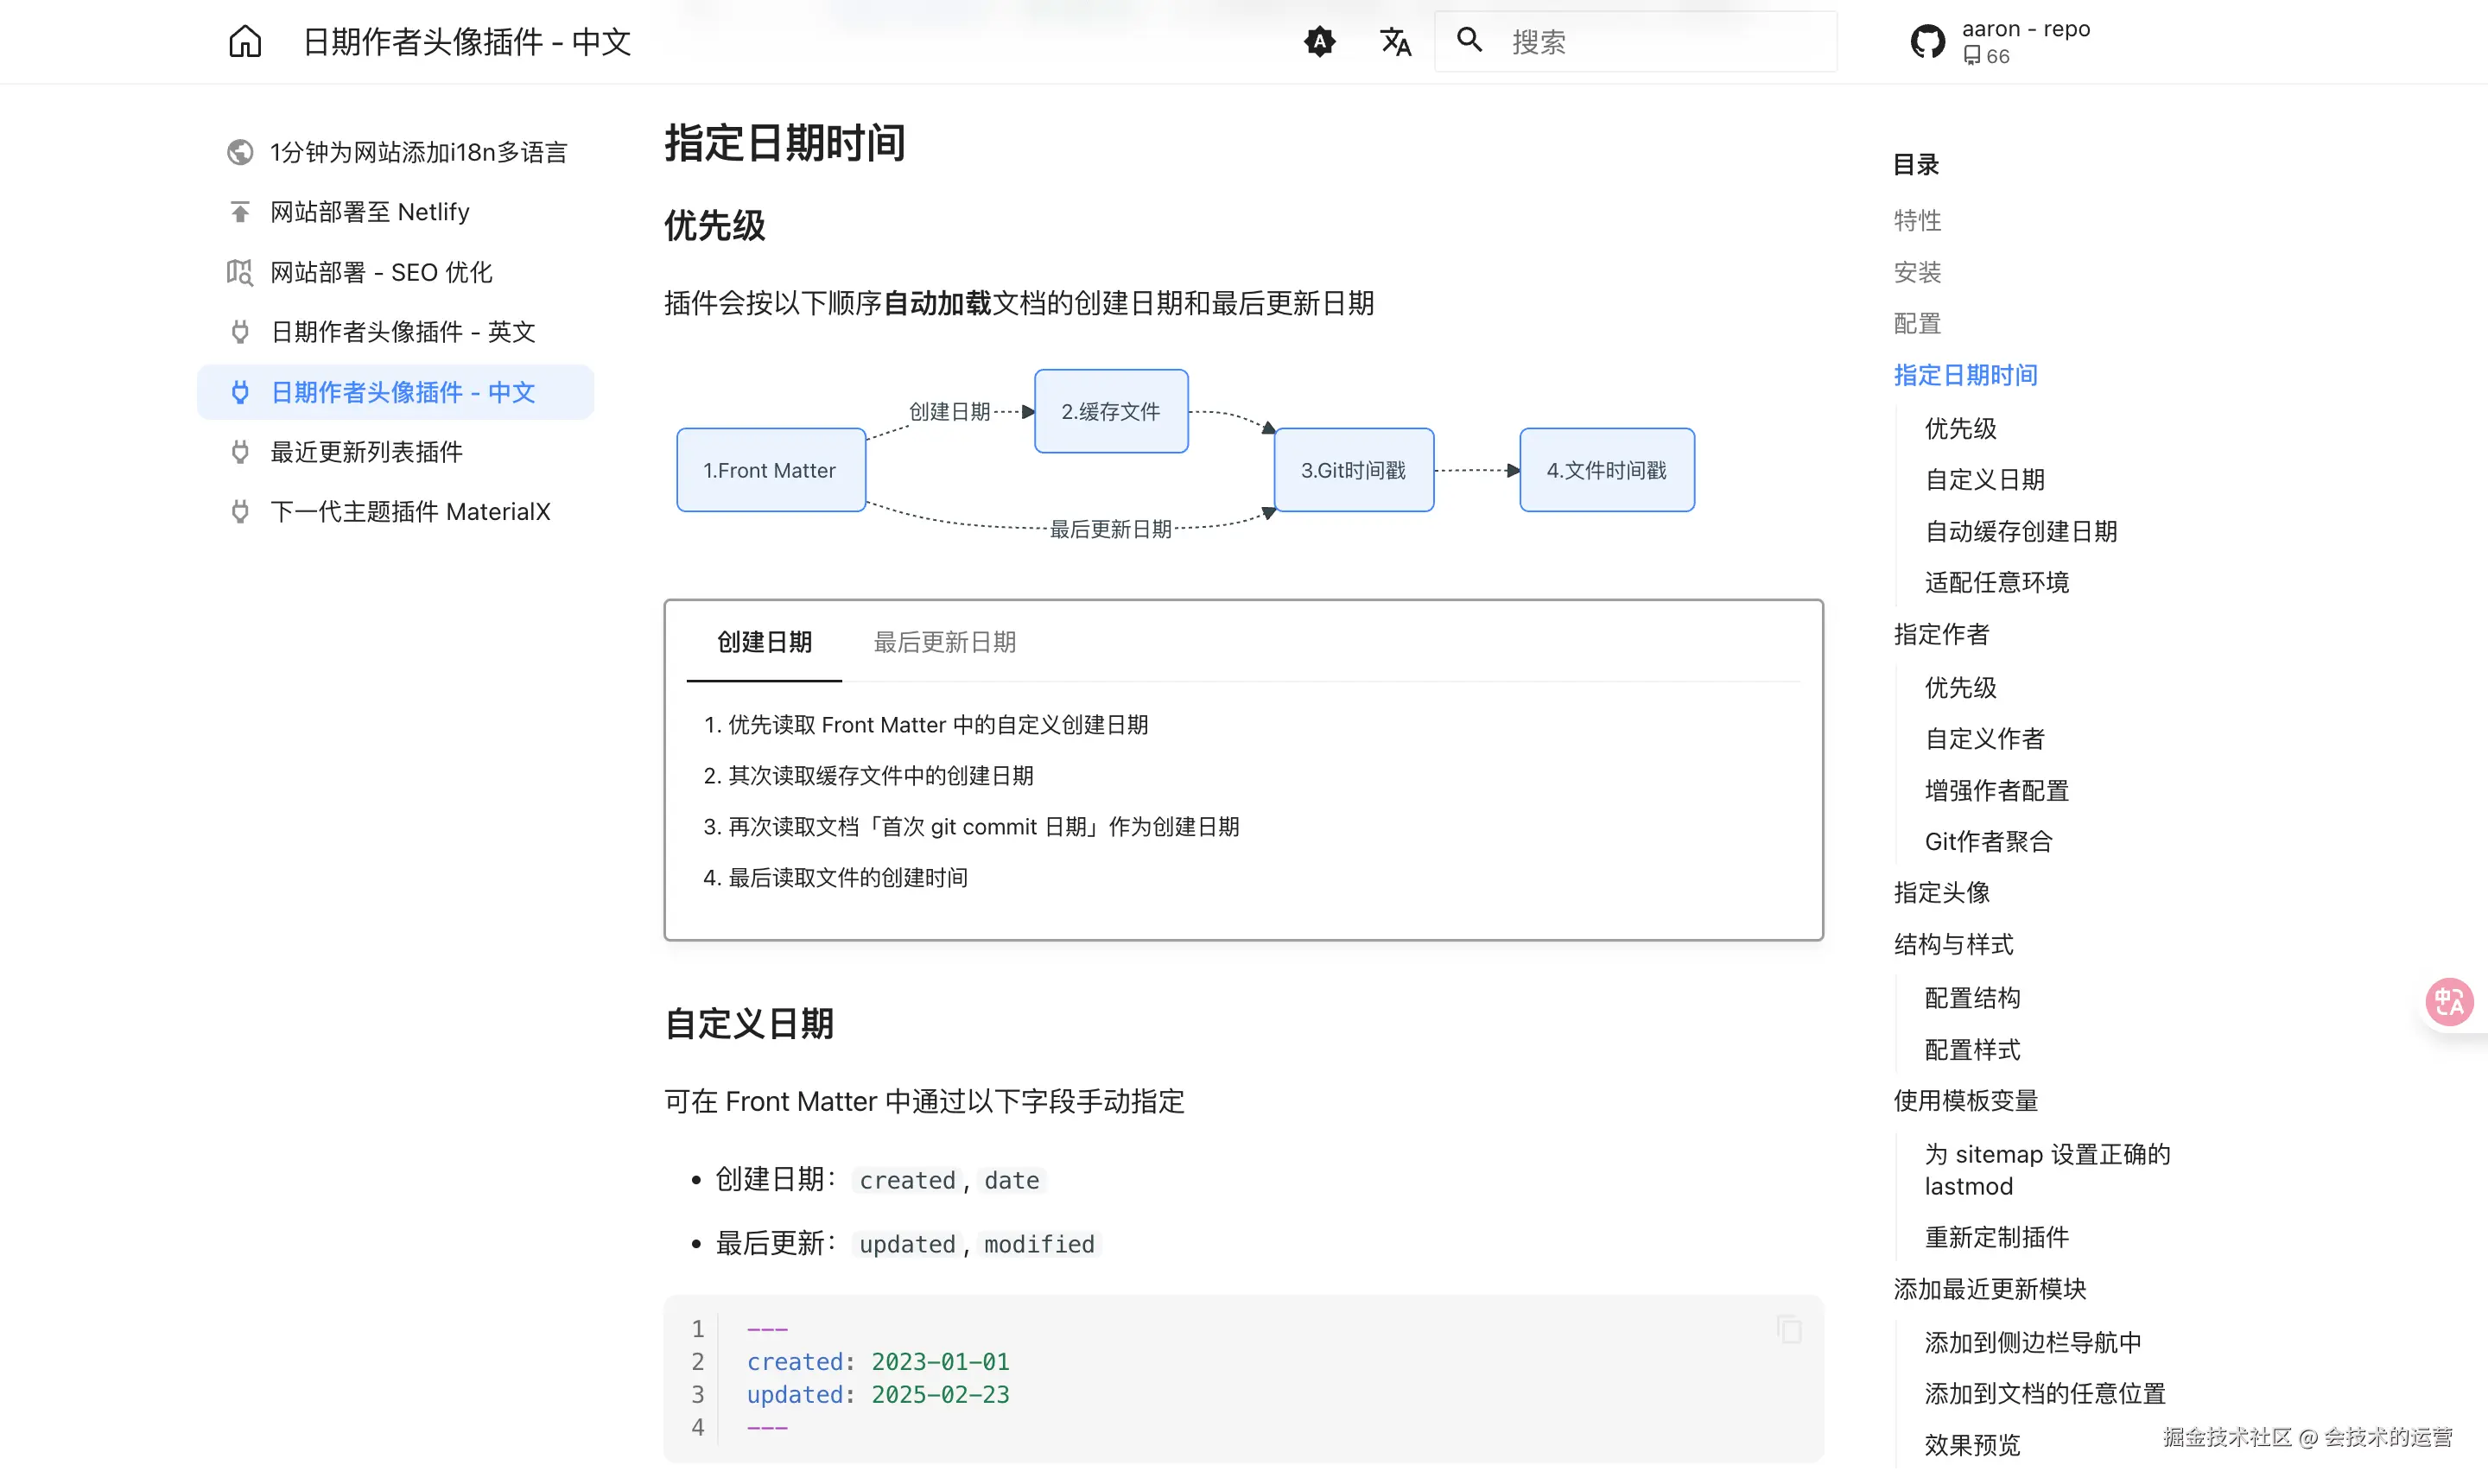Jump to 指定作者 in table of contents
This screenshot has height=1484, width=2488.
(1941, 634)
